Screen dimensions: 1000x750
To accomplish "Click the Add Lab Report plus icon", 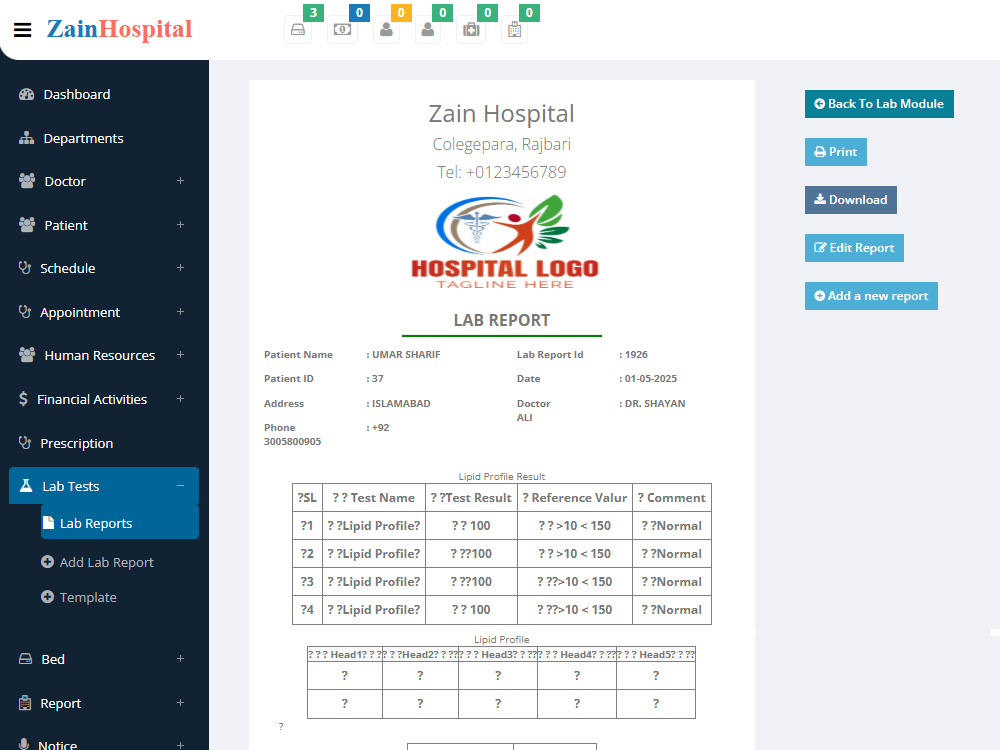I will click(47, 562).
